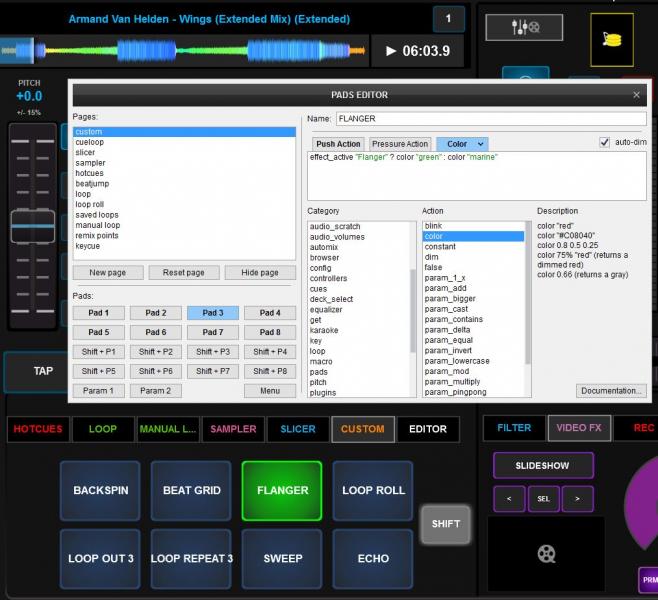
Task: Toggle the SLIDESHOW video effect
Action: tap(543, 466)
